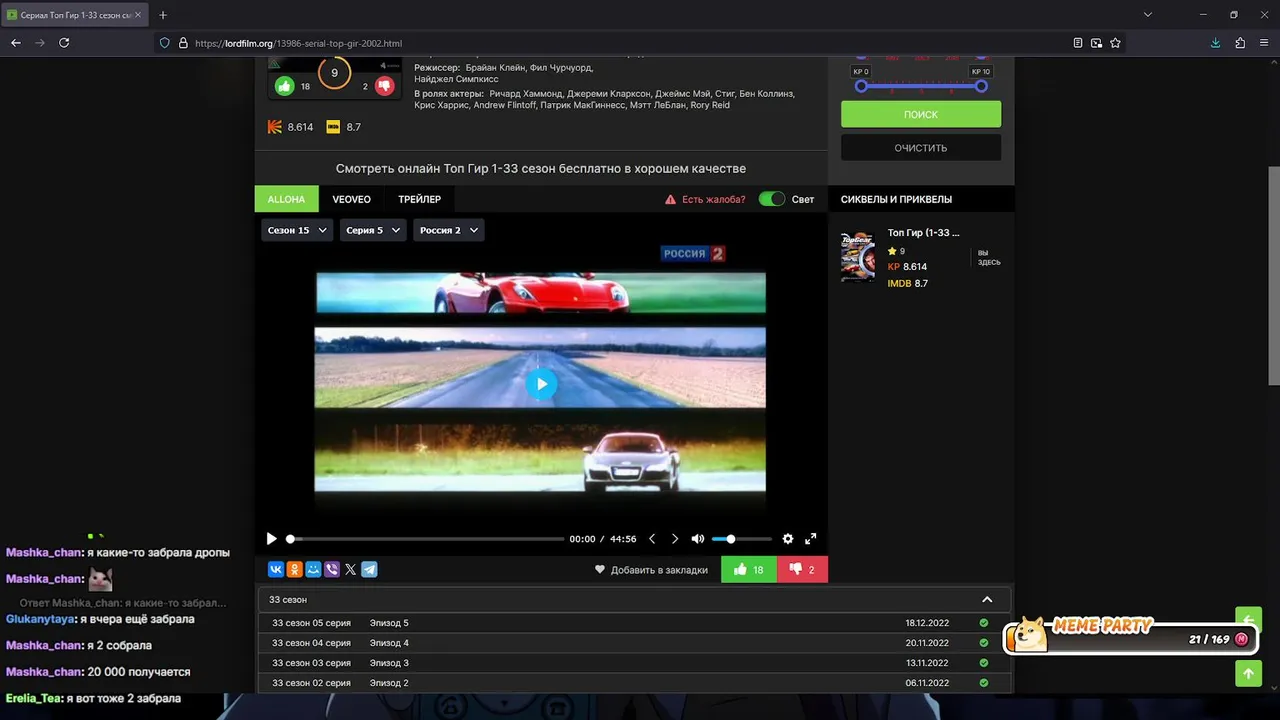Viewport: 1280px width, 720px height.
Task: Toggle the Свет light switch
Action: (772, 199)
